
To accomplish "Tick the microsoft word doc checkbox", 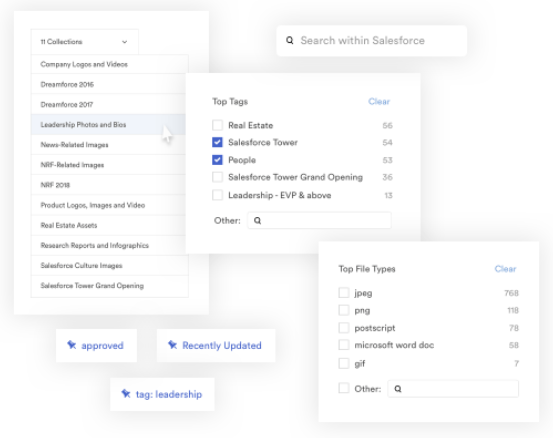I will point(344,345).
